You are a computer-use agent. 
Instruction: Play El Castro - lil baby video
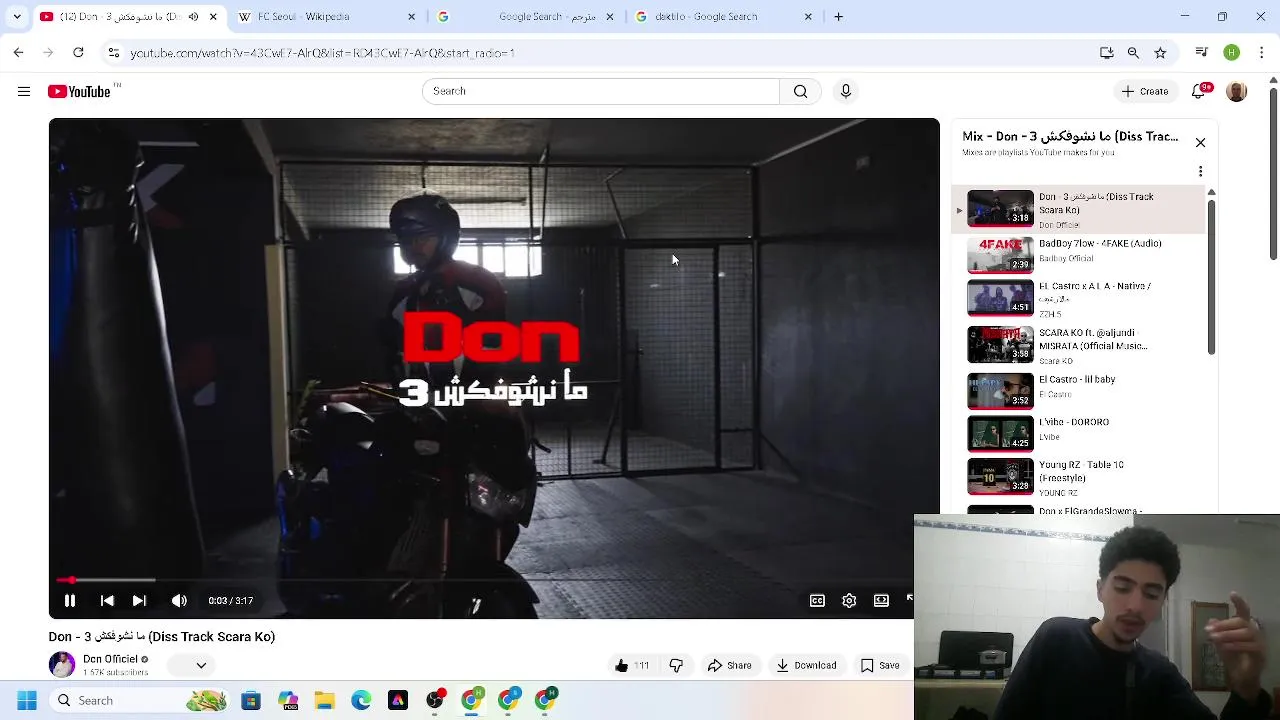pyautogui.click(x=1078, y=389)
